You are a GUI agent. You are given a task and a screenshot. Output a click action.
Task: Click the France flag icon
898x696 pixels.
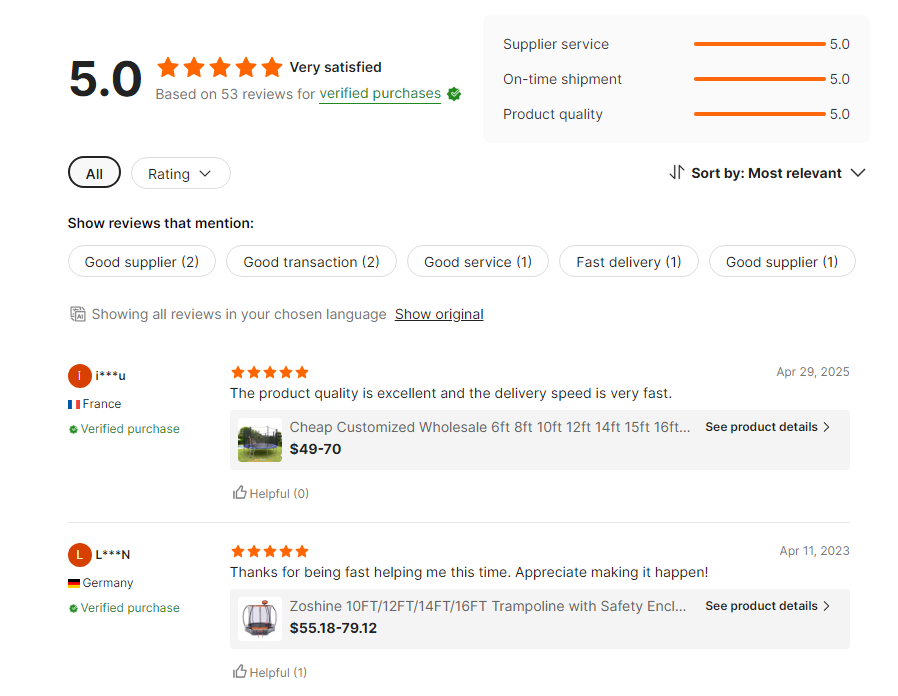74,404
